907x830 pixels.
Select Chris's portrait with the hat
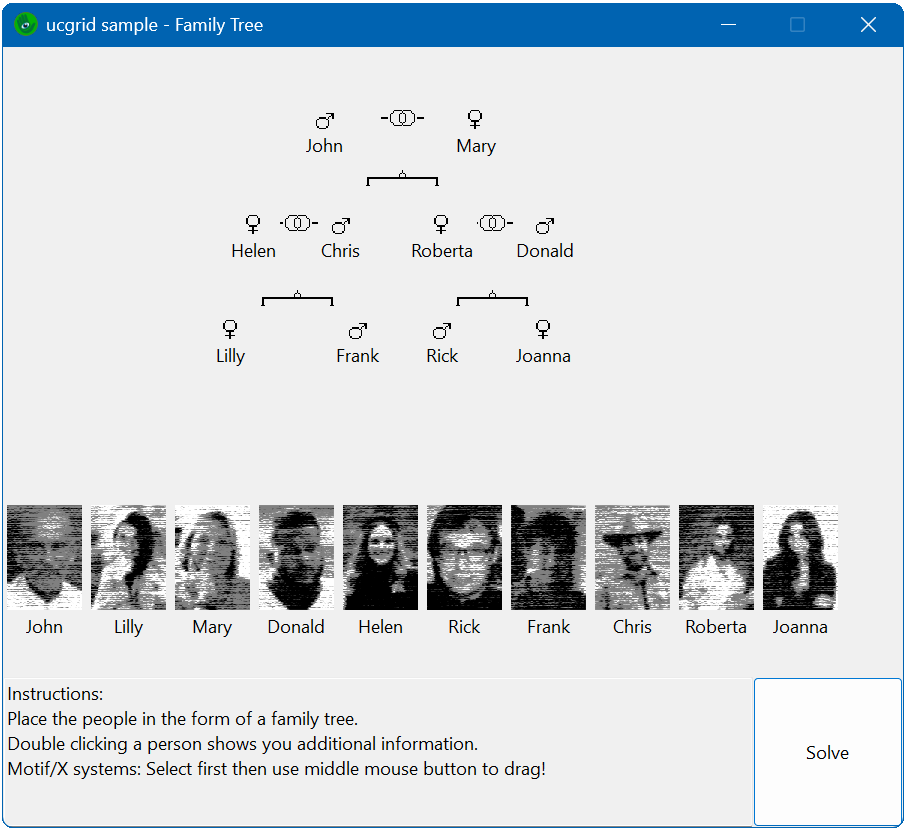[x=632, y=557]
